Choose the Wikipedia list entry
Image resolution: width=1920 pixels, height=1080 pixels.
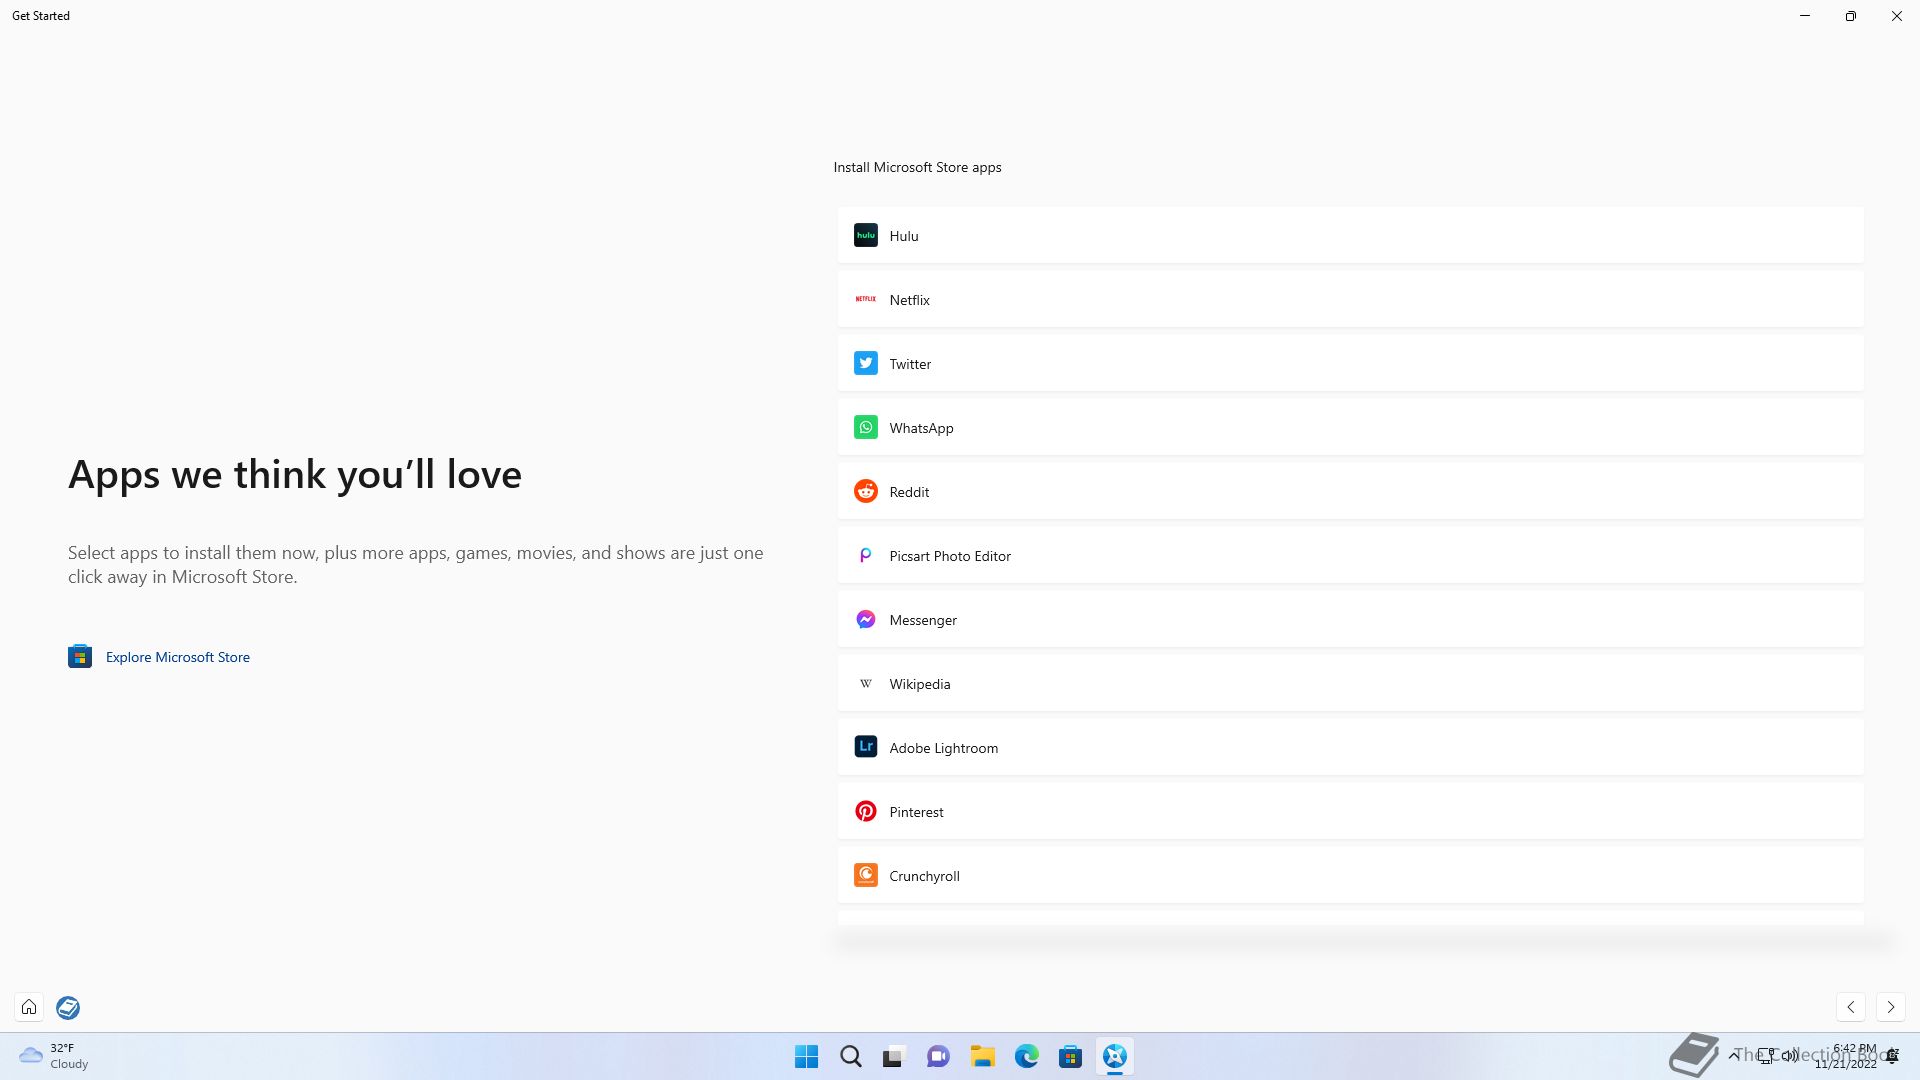click(x=1350, y=684)
